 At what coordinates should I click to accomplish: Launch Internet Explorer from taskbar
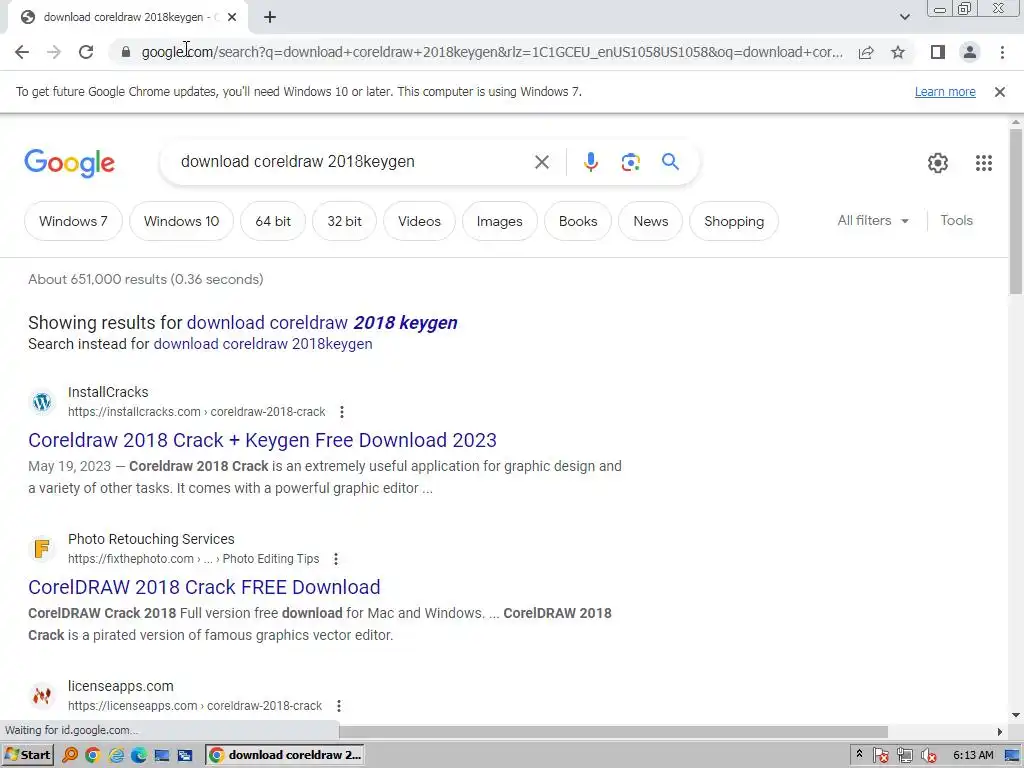tap(116, 755)
